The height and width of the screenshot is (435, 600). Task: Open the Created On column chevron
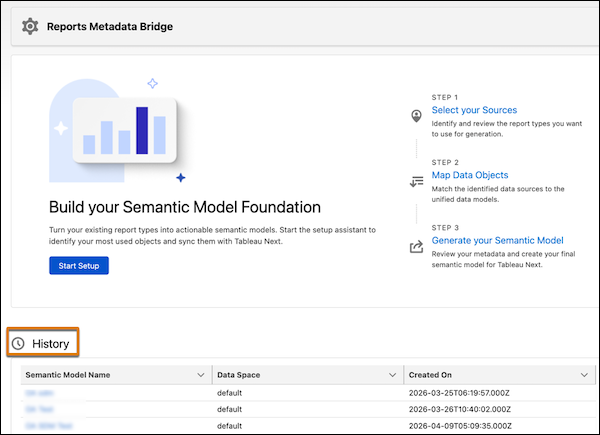tap(584, 375)
